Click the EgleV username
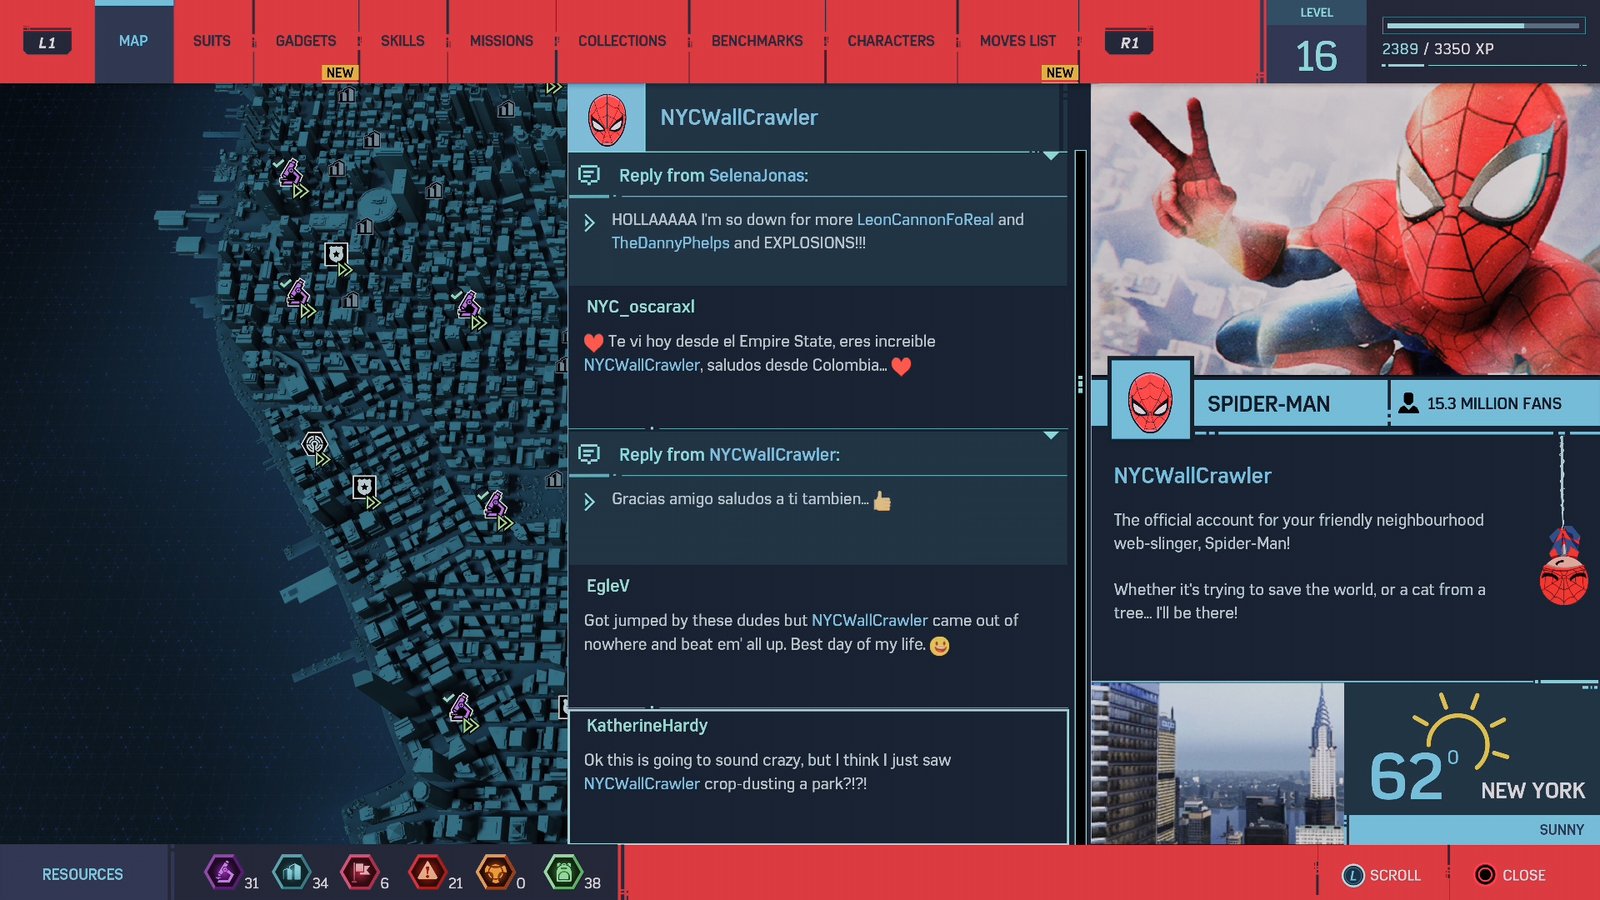Image resolution: width=1600 pixels, height=900 pixels. coord(608,586)
